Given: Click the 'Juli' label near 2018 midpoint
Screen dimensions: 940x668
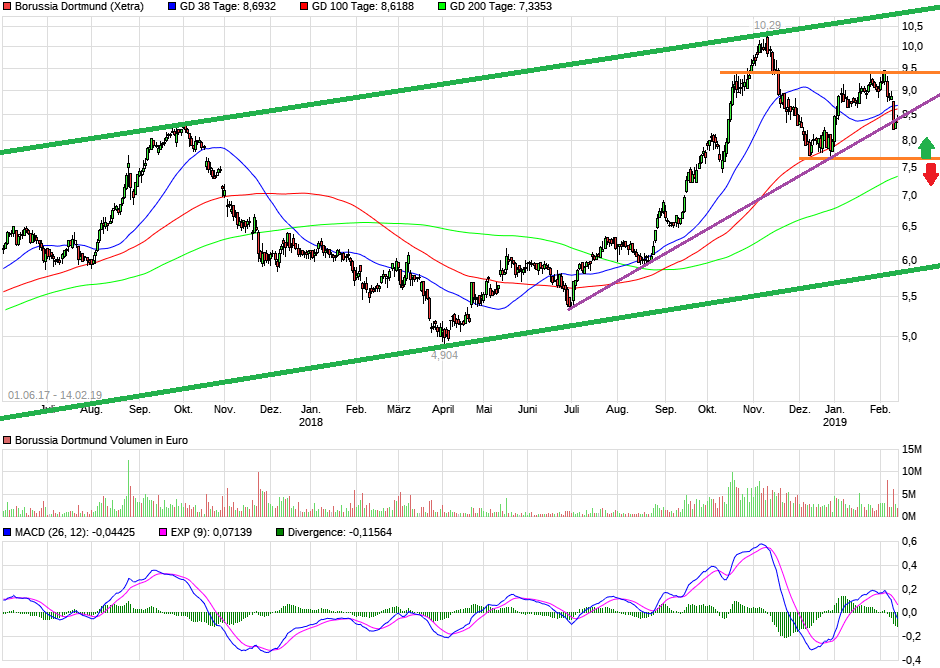Looking at the screenshot, I should coord(571,410).
